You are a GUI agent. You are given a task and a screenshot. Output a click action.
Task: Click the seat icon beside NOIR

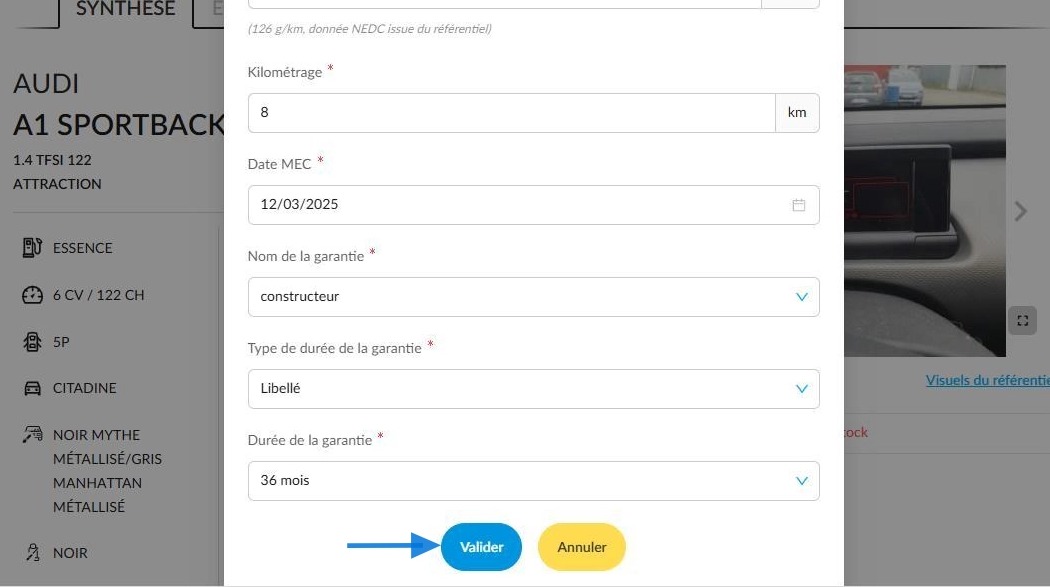pyautogui.click(x=32, y=552)
